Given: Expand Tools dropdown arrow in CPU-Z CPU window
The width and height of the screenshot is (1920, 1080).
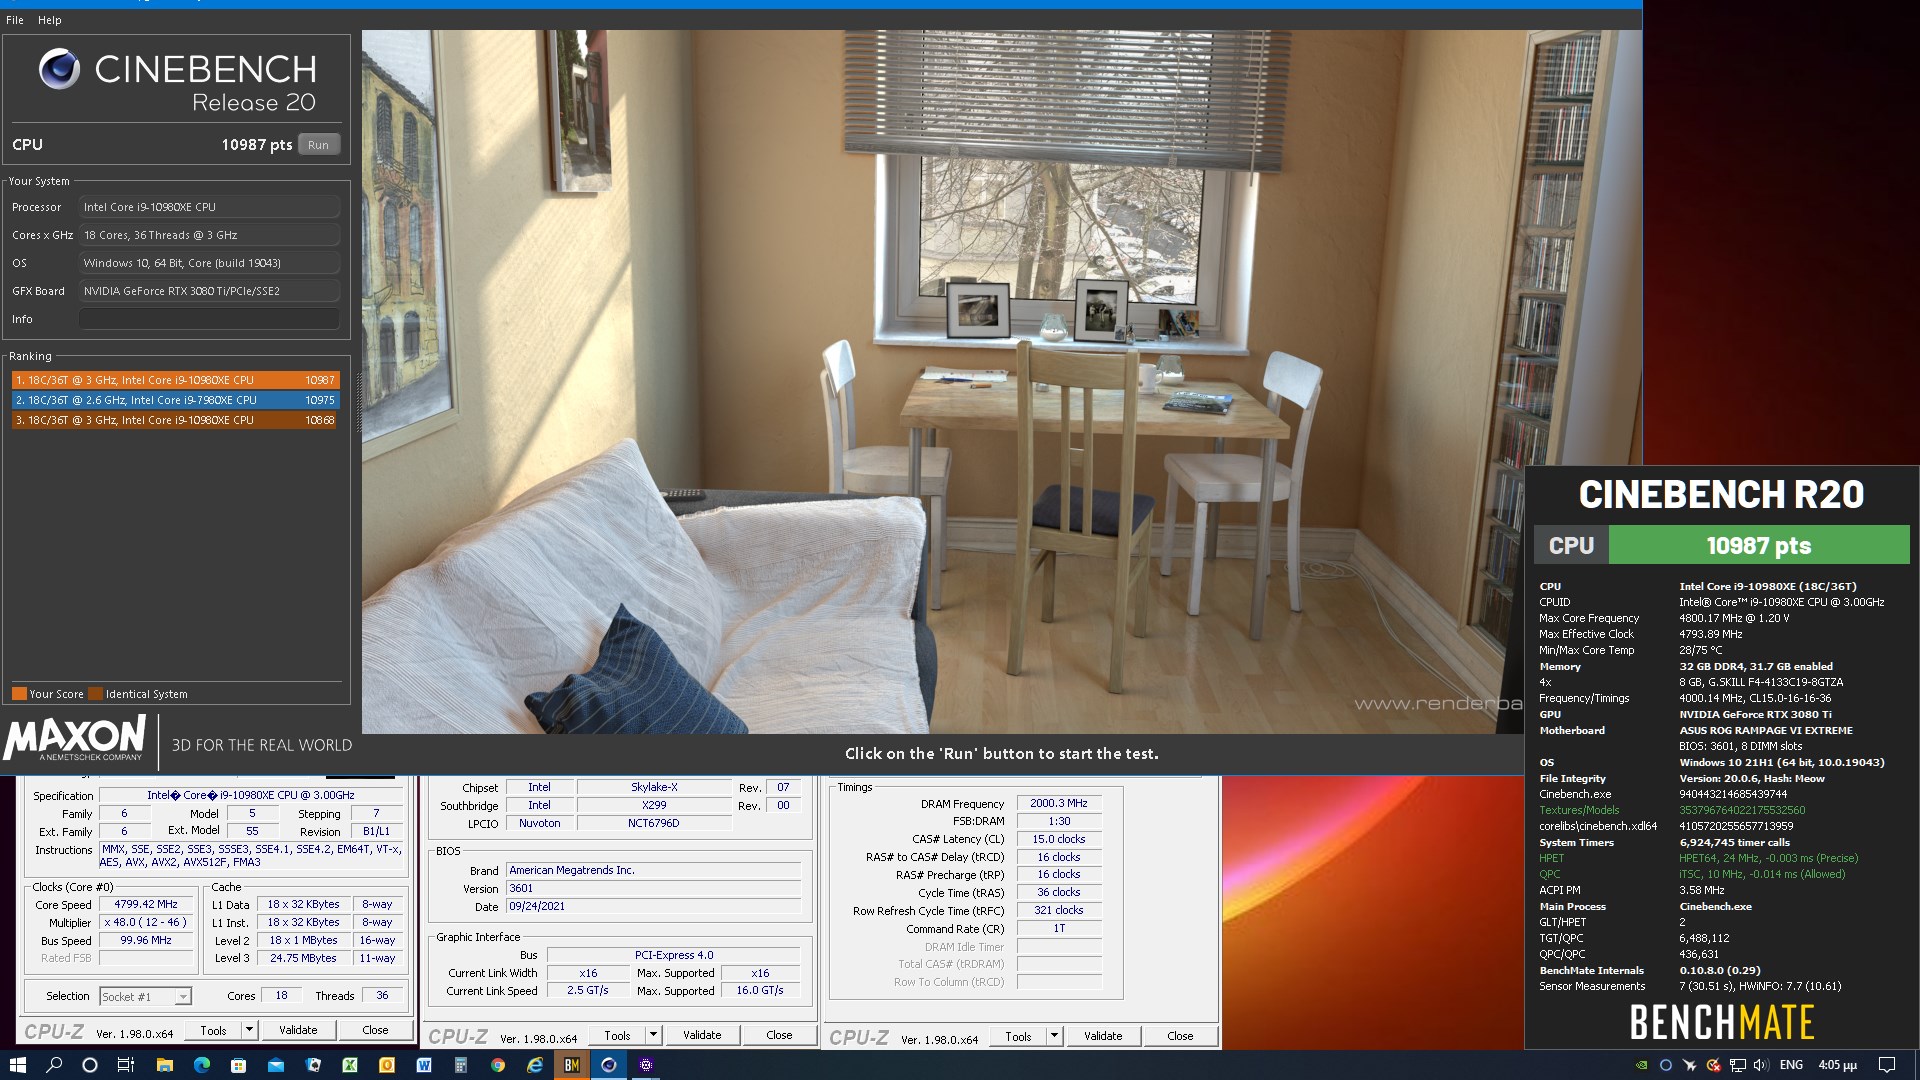Looking at the screenshot, I should tap(249, 1031).
